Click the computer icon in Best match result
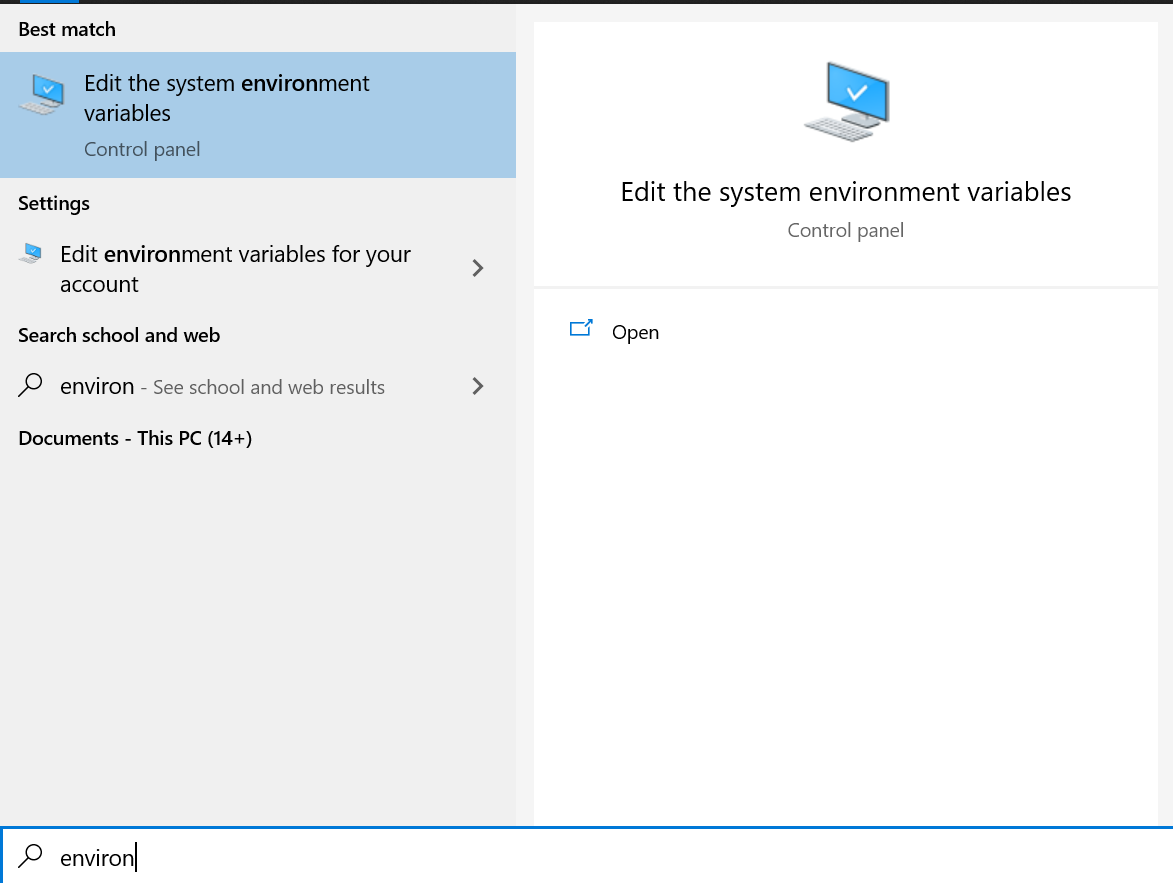 pyautogui.click(x=42, y=95)
